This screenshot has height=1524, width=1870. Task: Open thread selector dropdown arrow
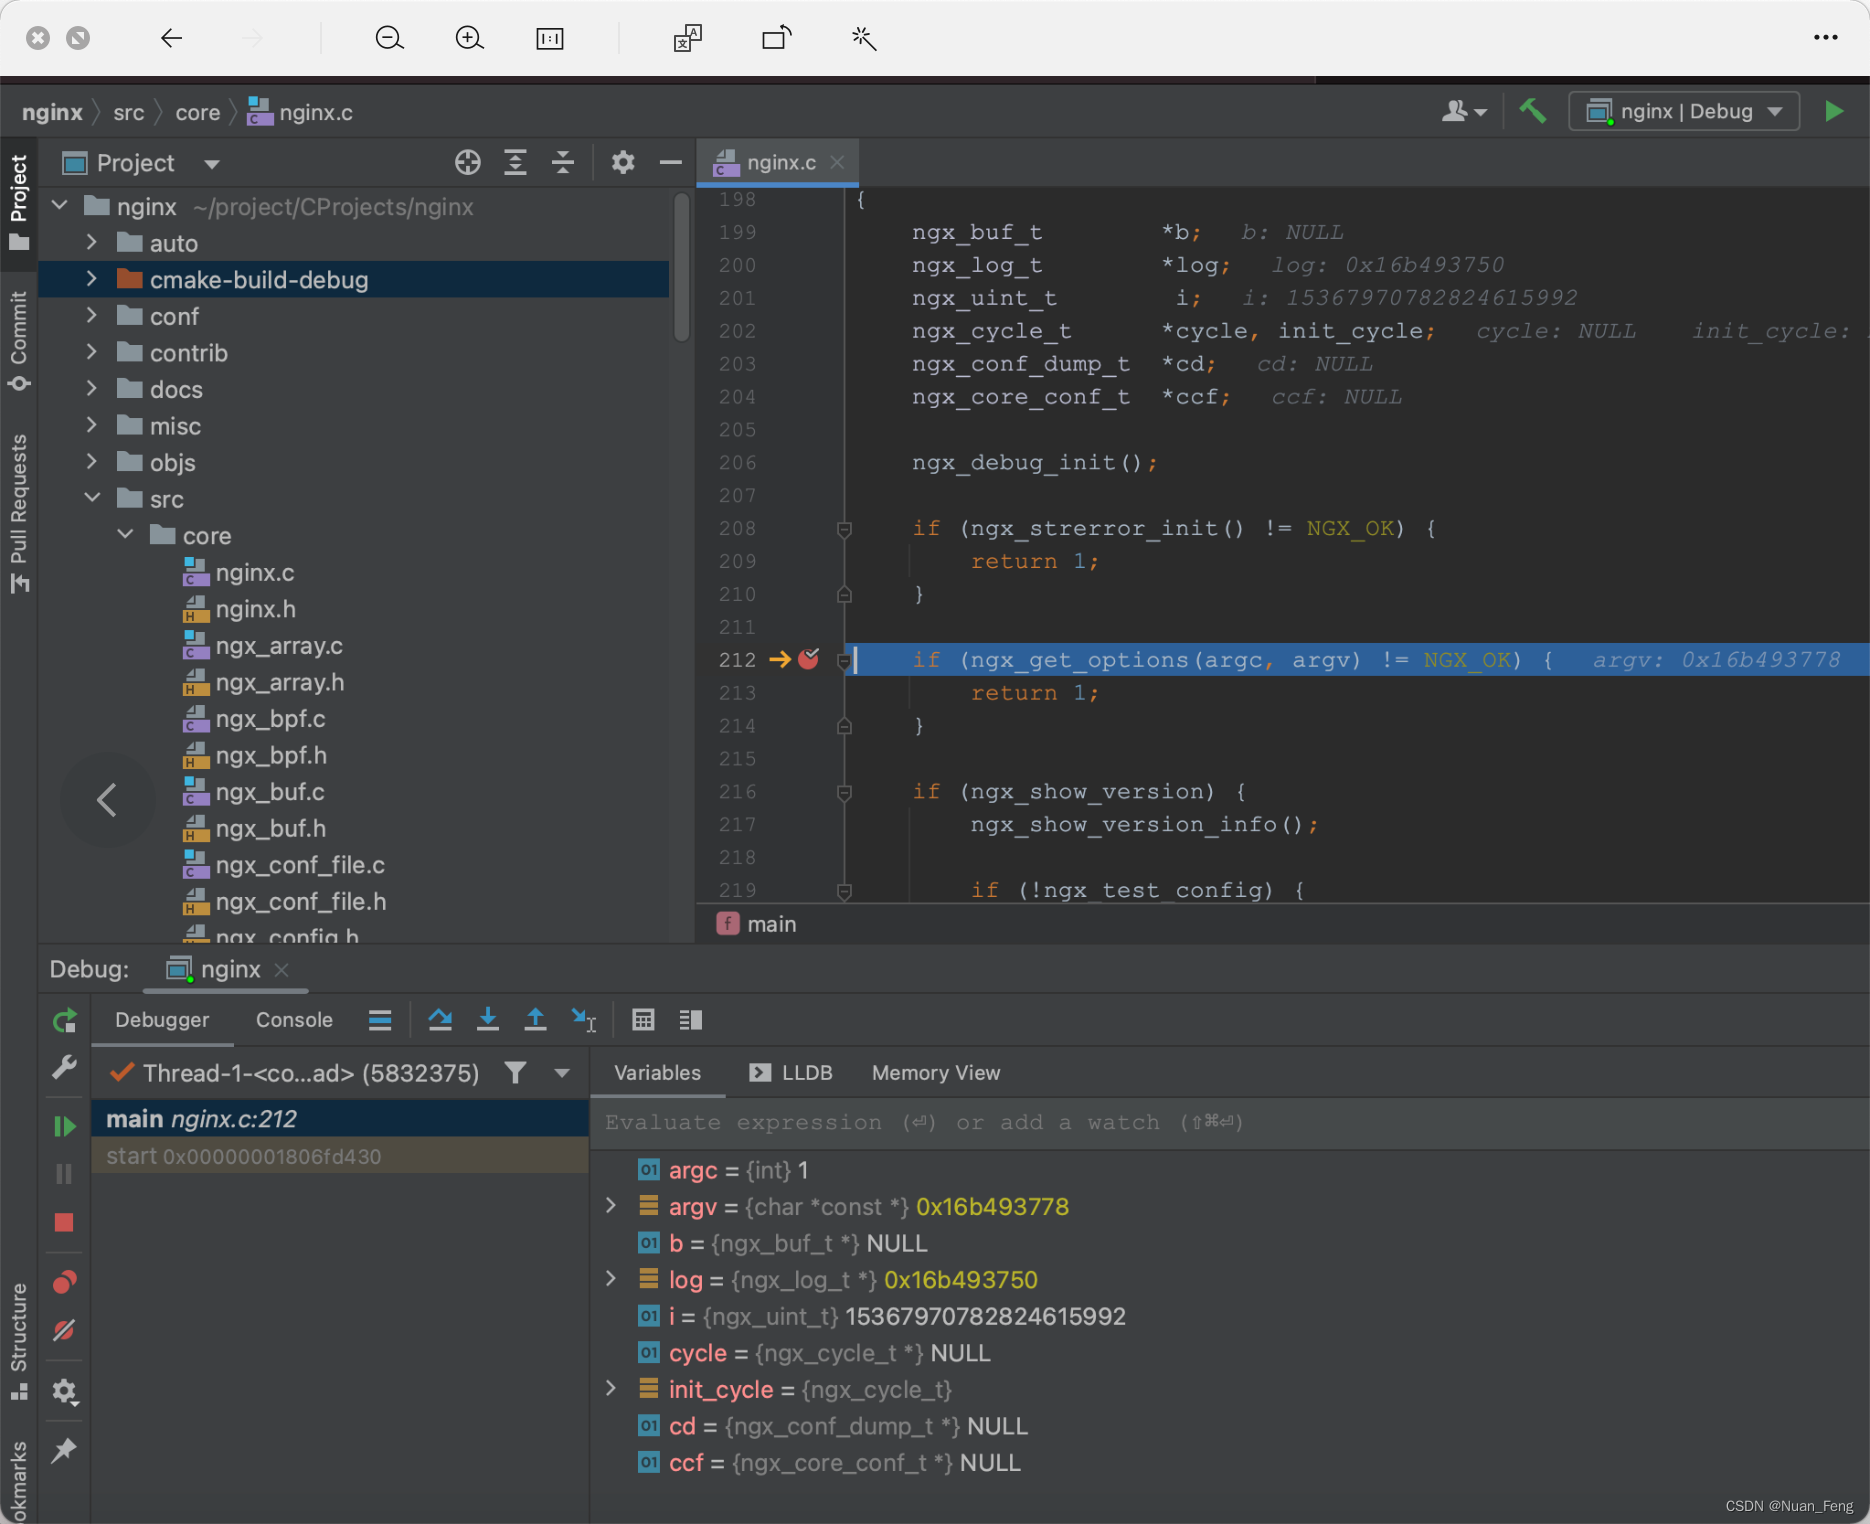pos(562,1073)
